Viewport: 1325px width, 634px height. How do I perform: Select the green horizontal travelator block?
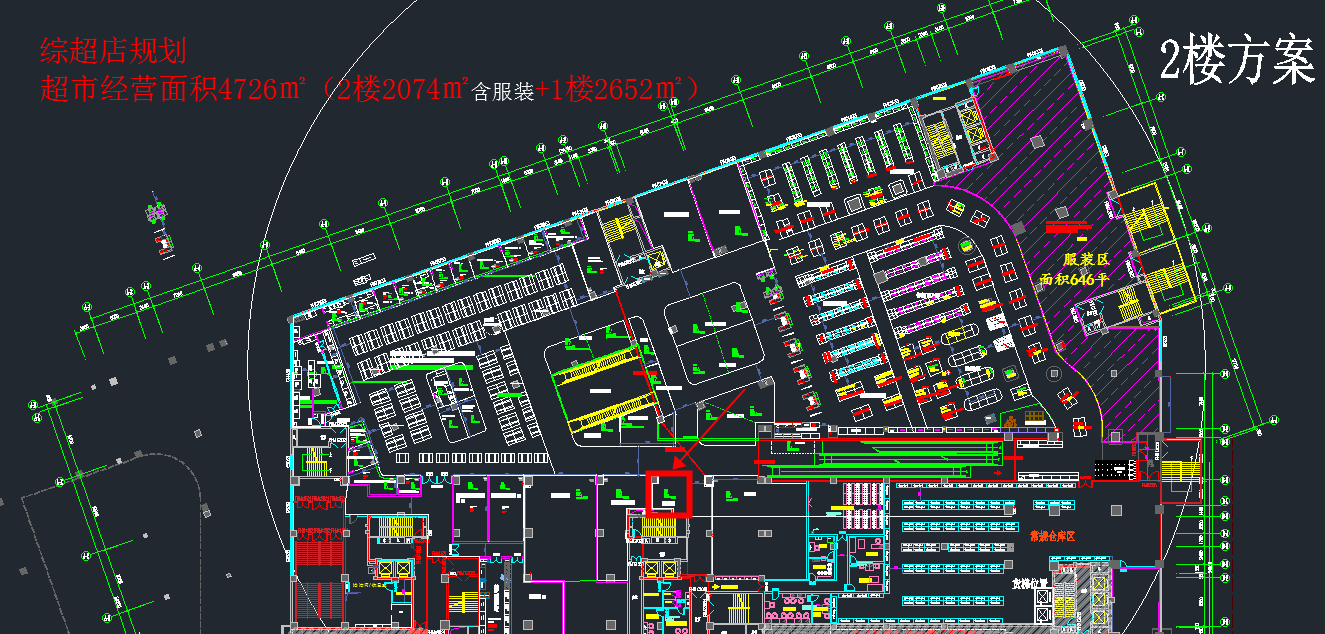point(880,454)
